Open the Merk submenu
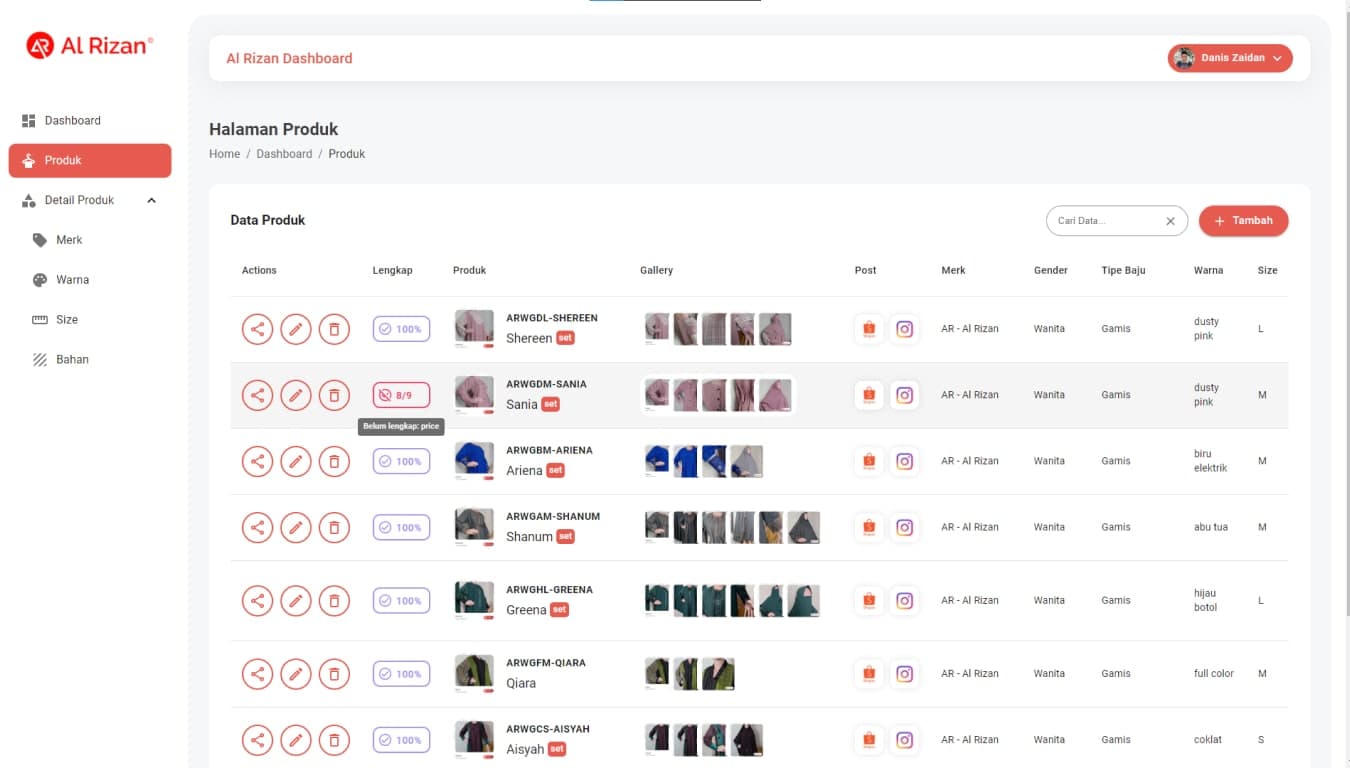Viewport: 1350px width, 768px height. [90, 240]
